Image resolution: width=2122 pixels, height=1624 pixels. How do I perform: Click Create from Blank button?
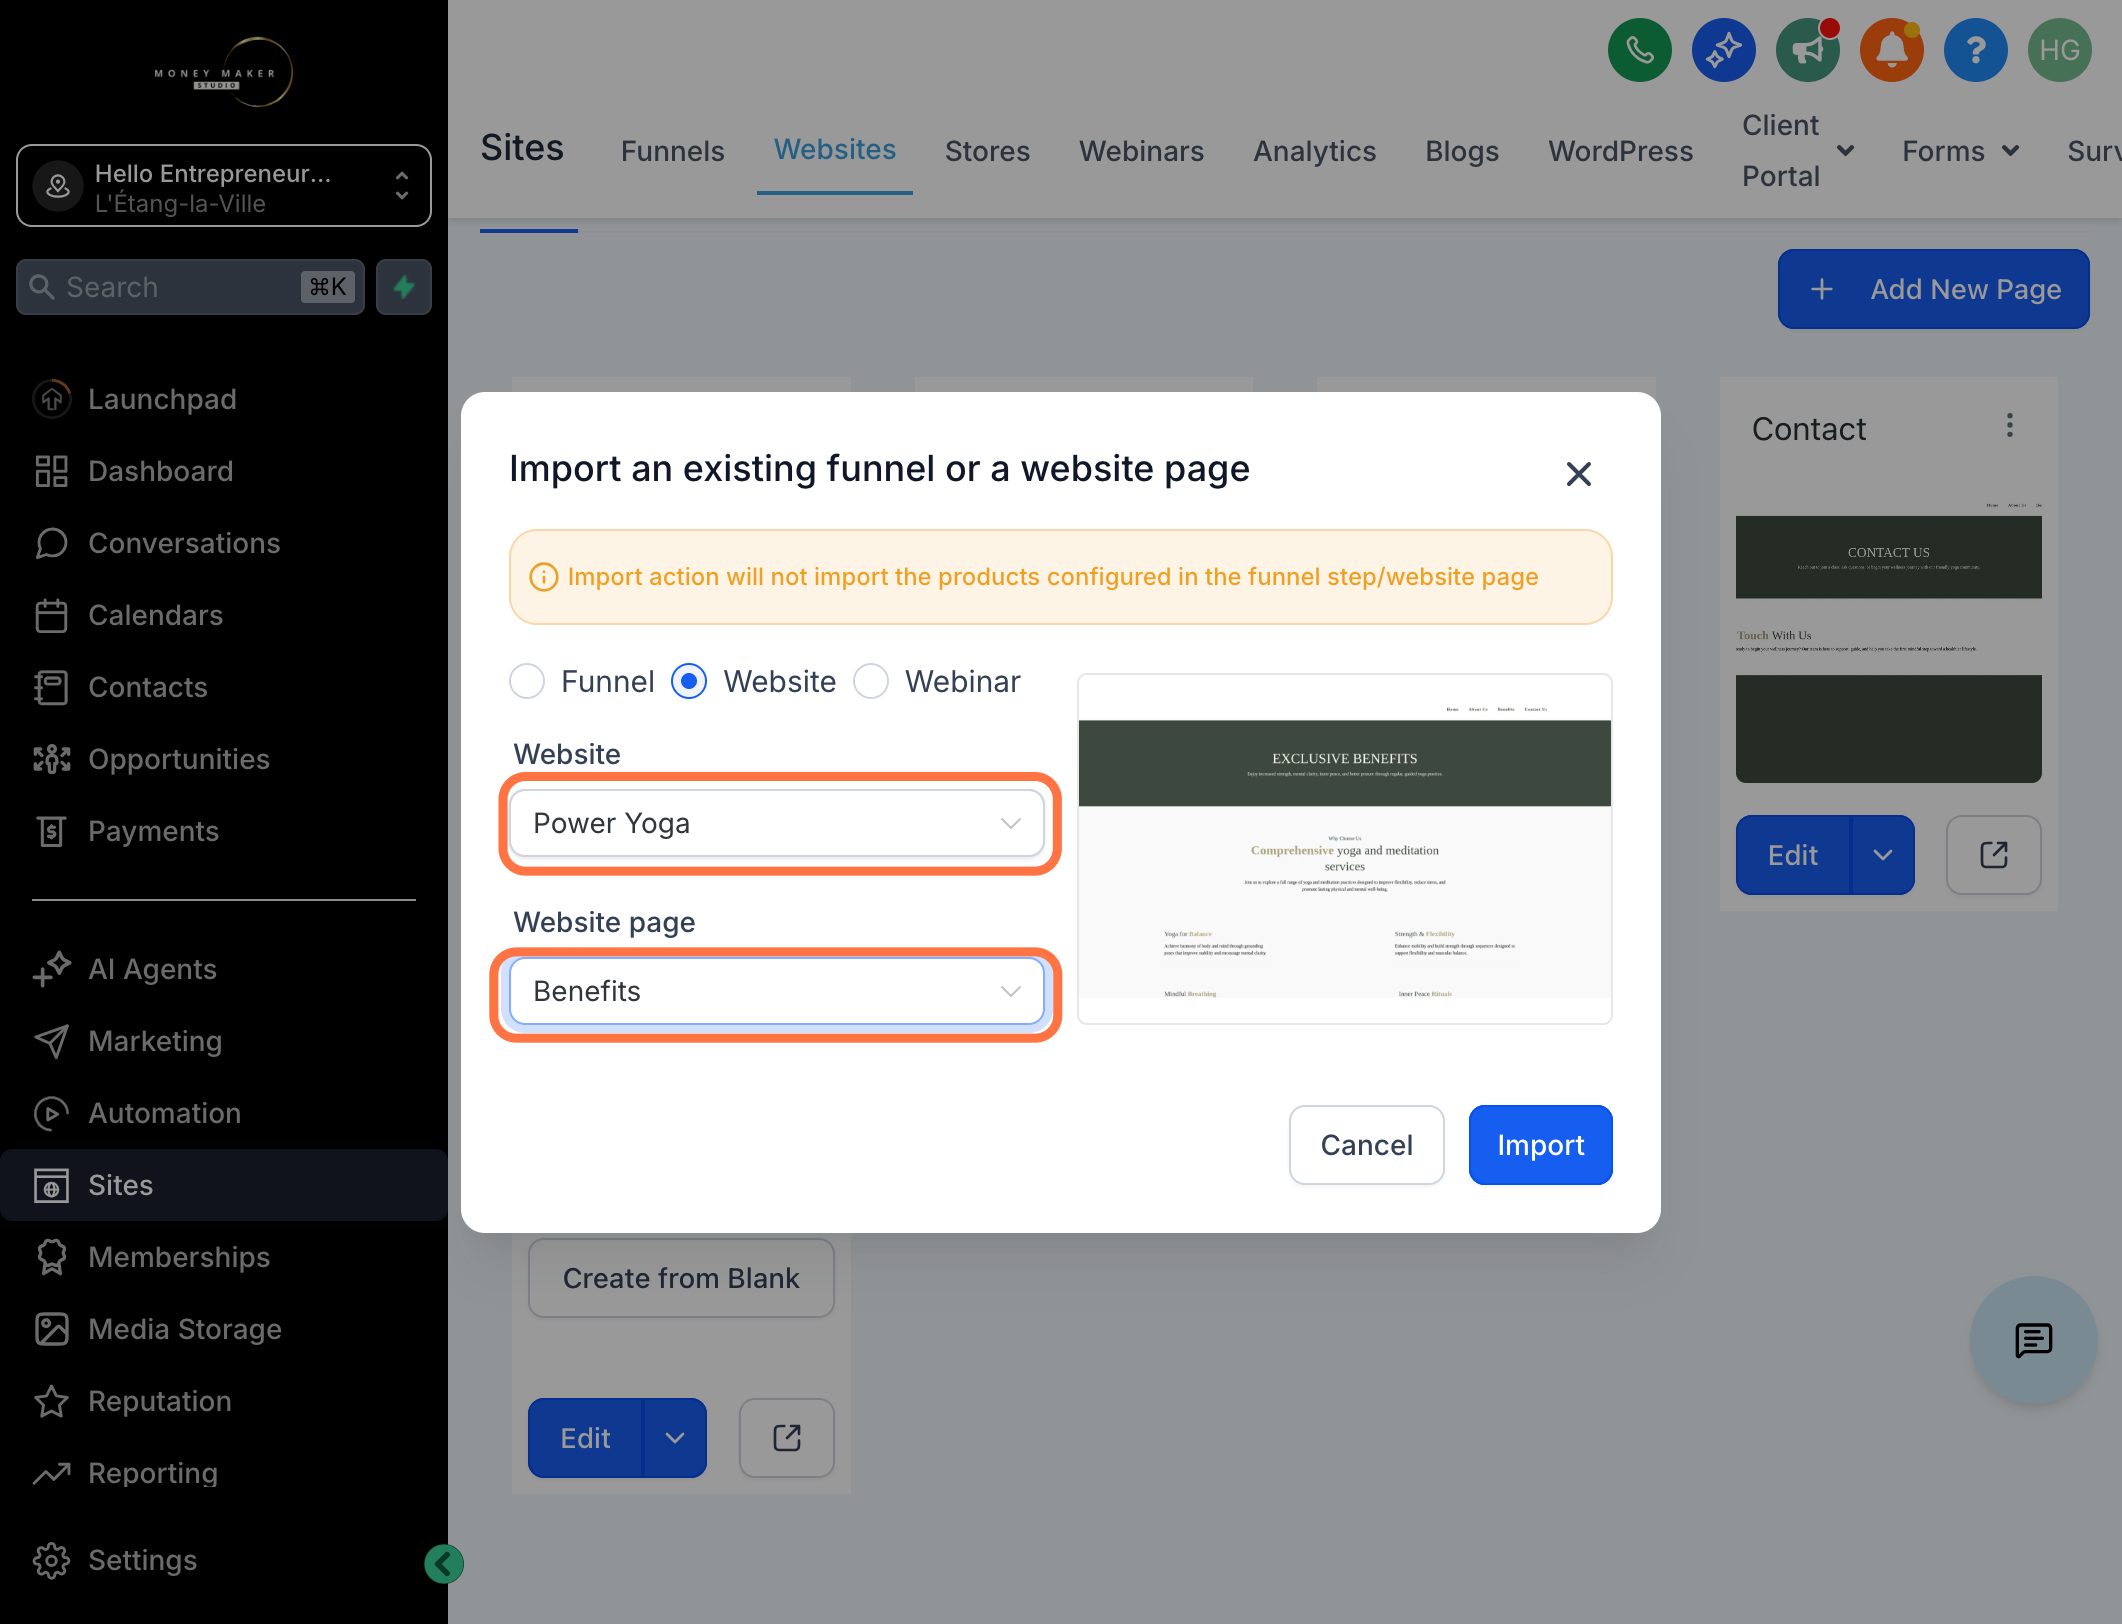(x=681, y=1278)
